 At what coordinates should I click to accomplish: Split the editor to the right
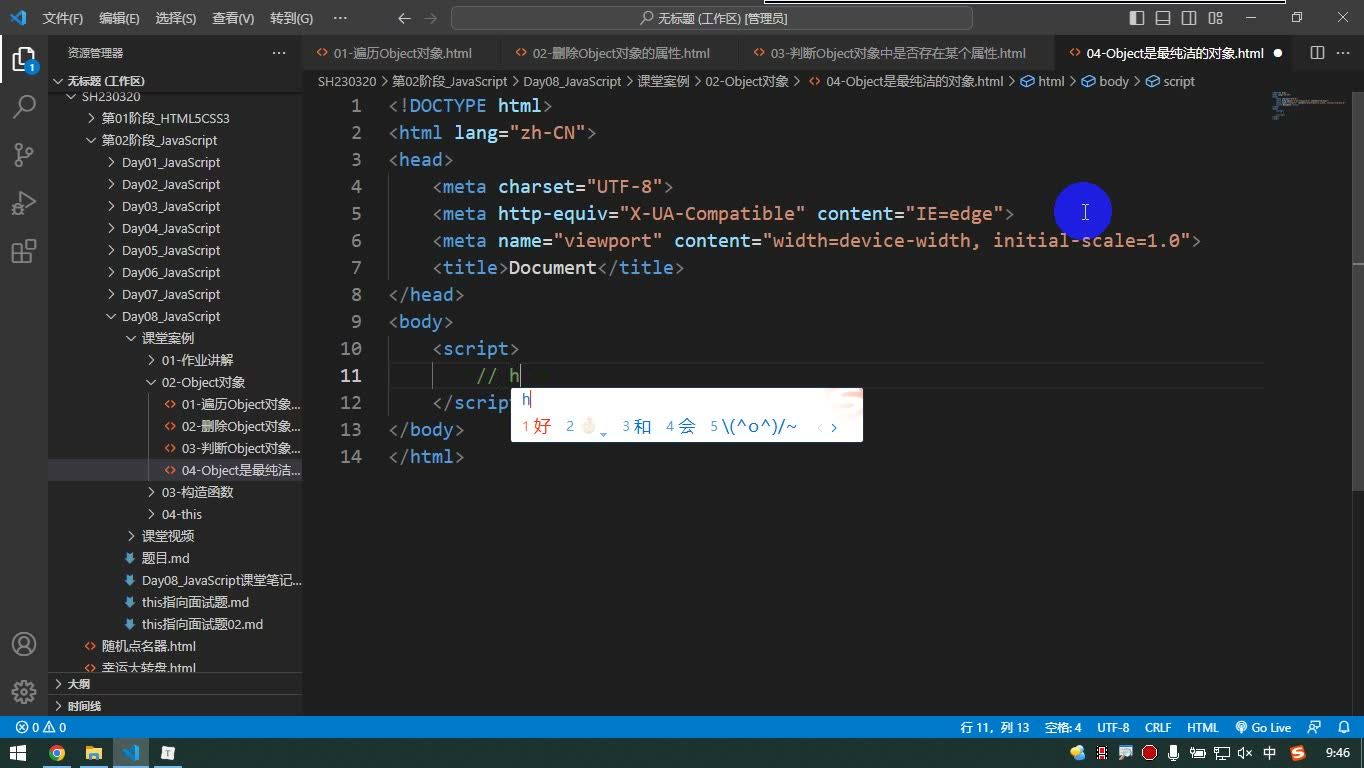(x=1317, y=53)
